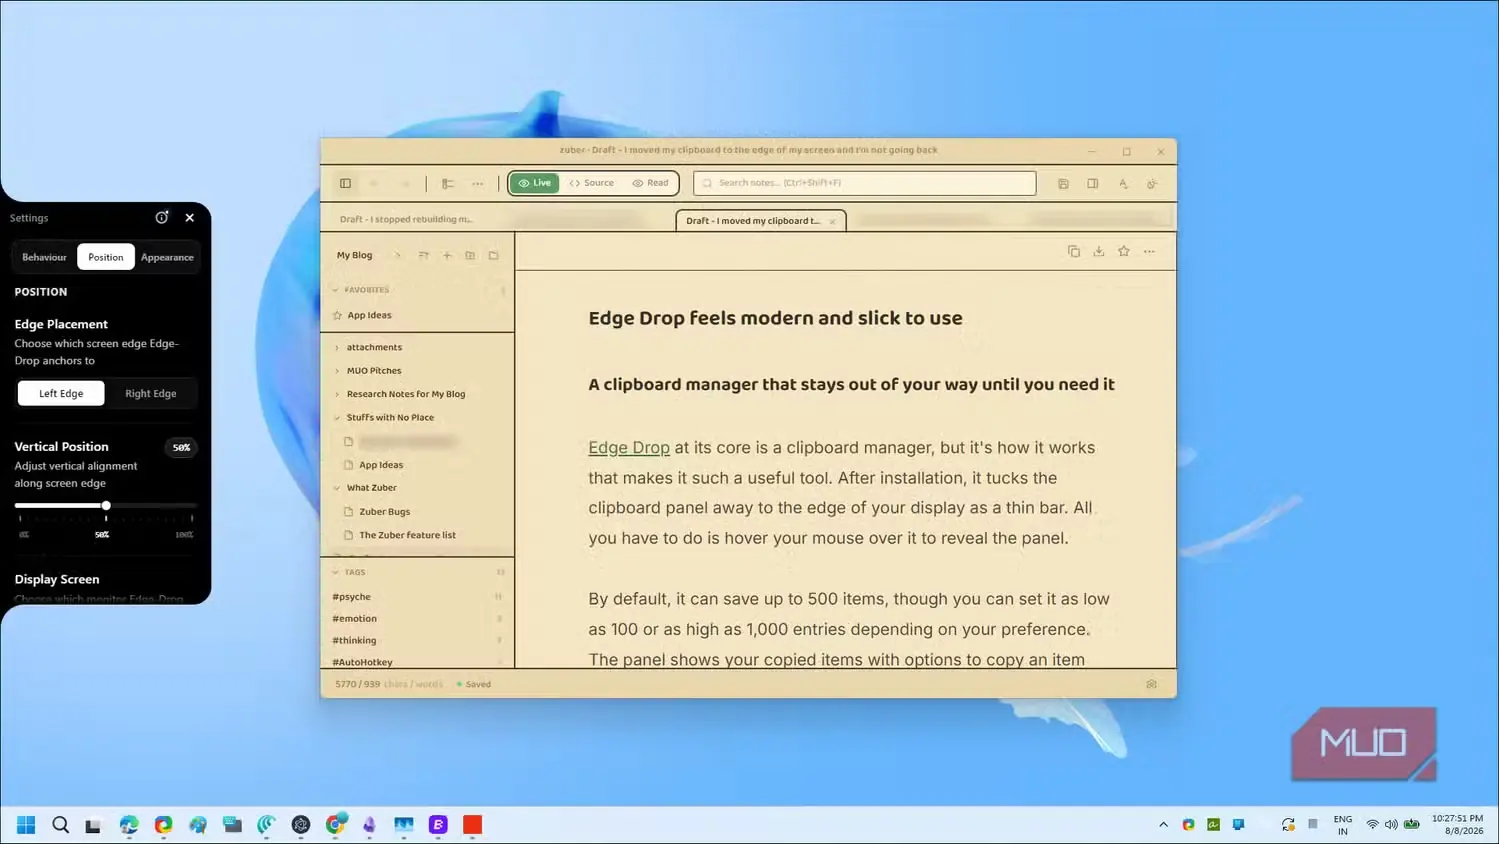Expand Research Notes for My Blog folder
This screenshot has width=1499, height=844.
337,394
